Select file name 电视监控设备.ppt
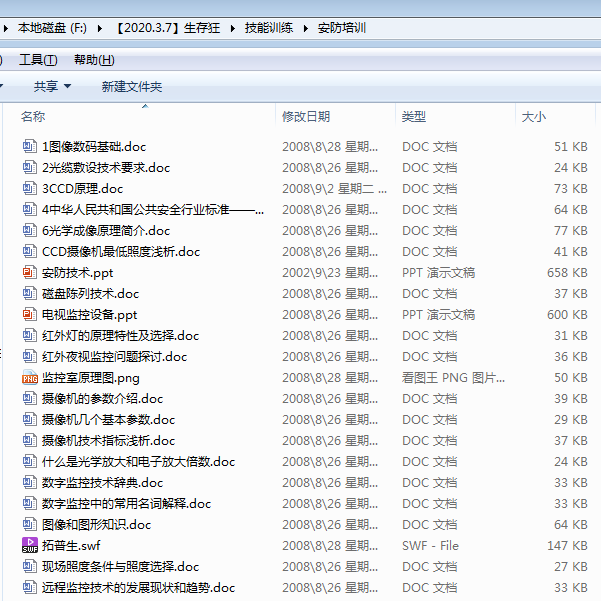The width and height of the screenshot is (601, 601). tap(89, 315)
